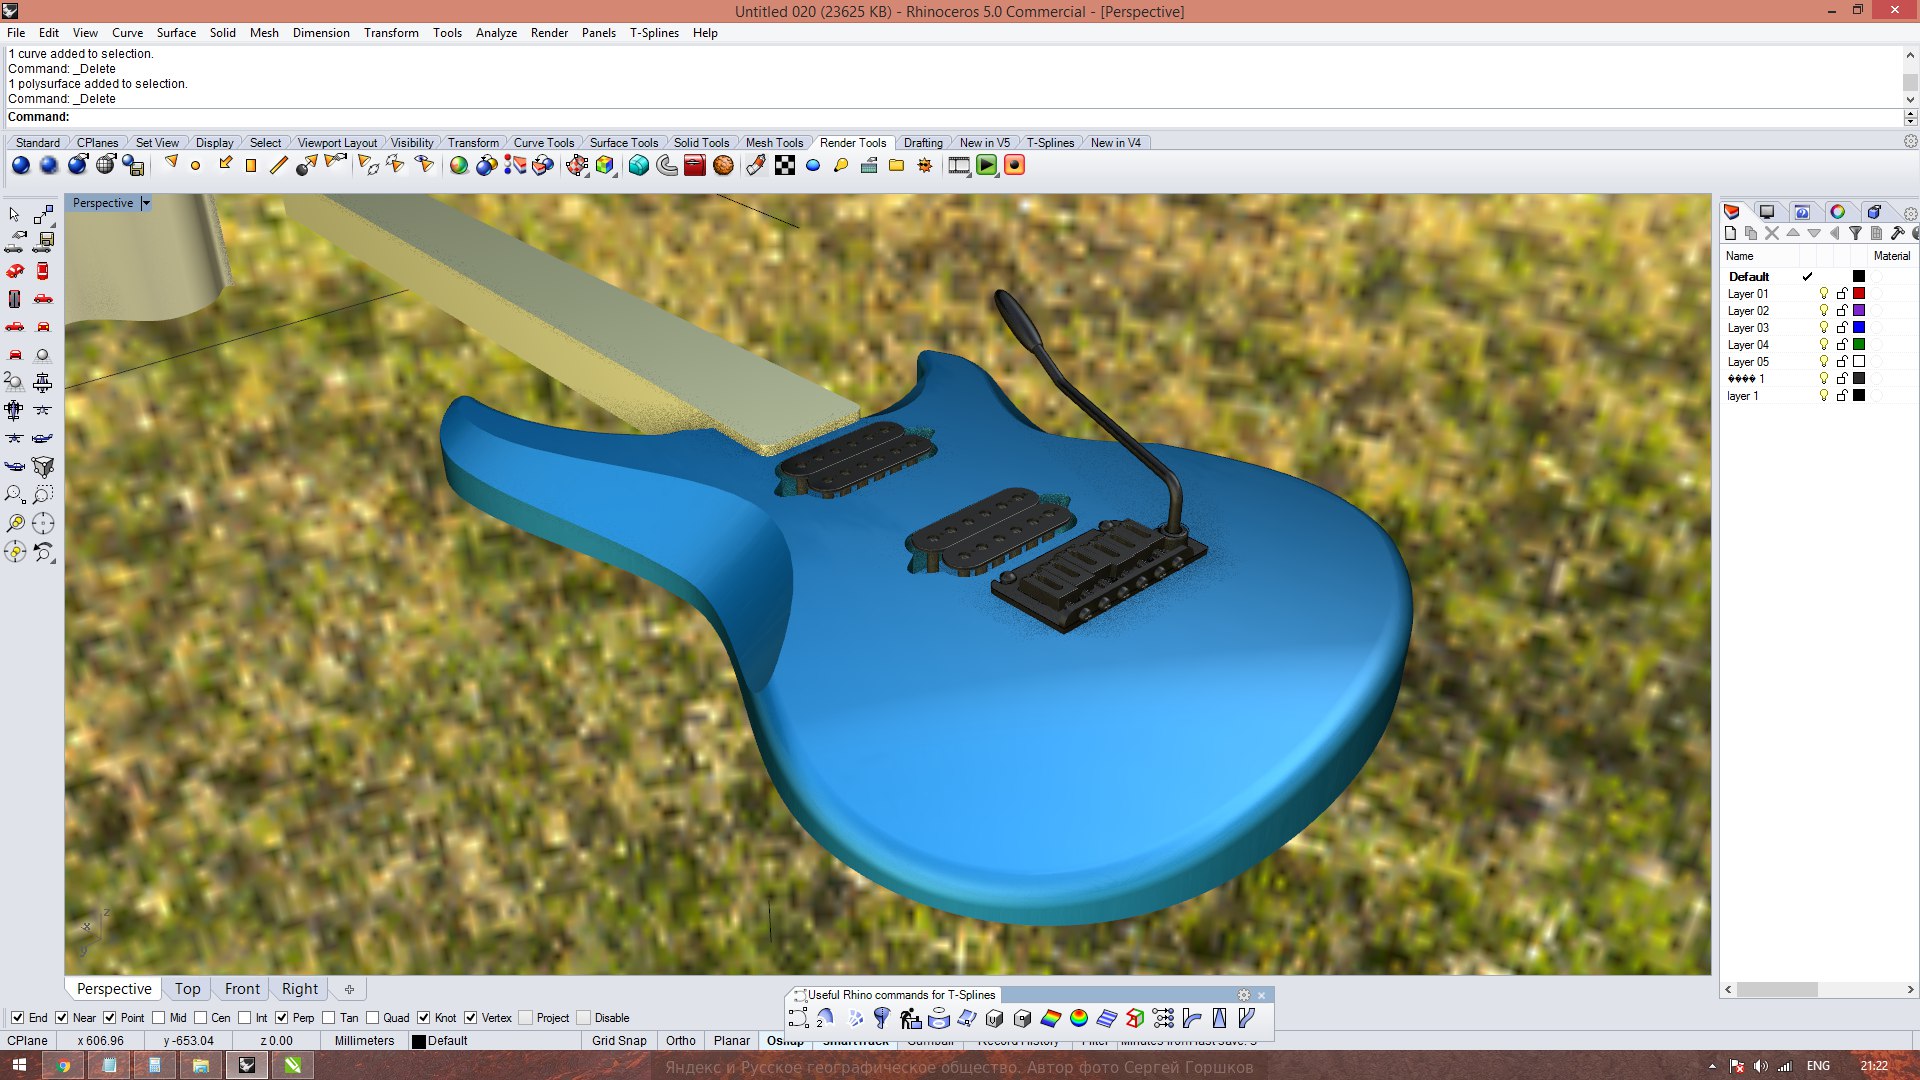Toggle the Ortho status bar button
This screenshot has height=1080, width=1920.
680,1041
